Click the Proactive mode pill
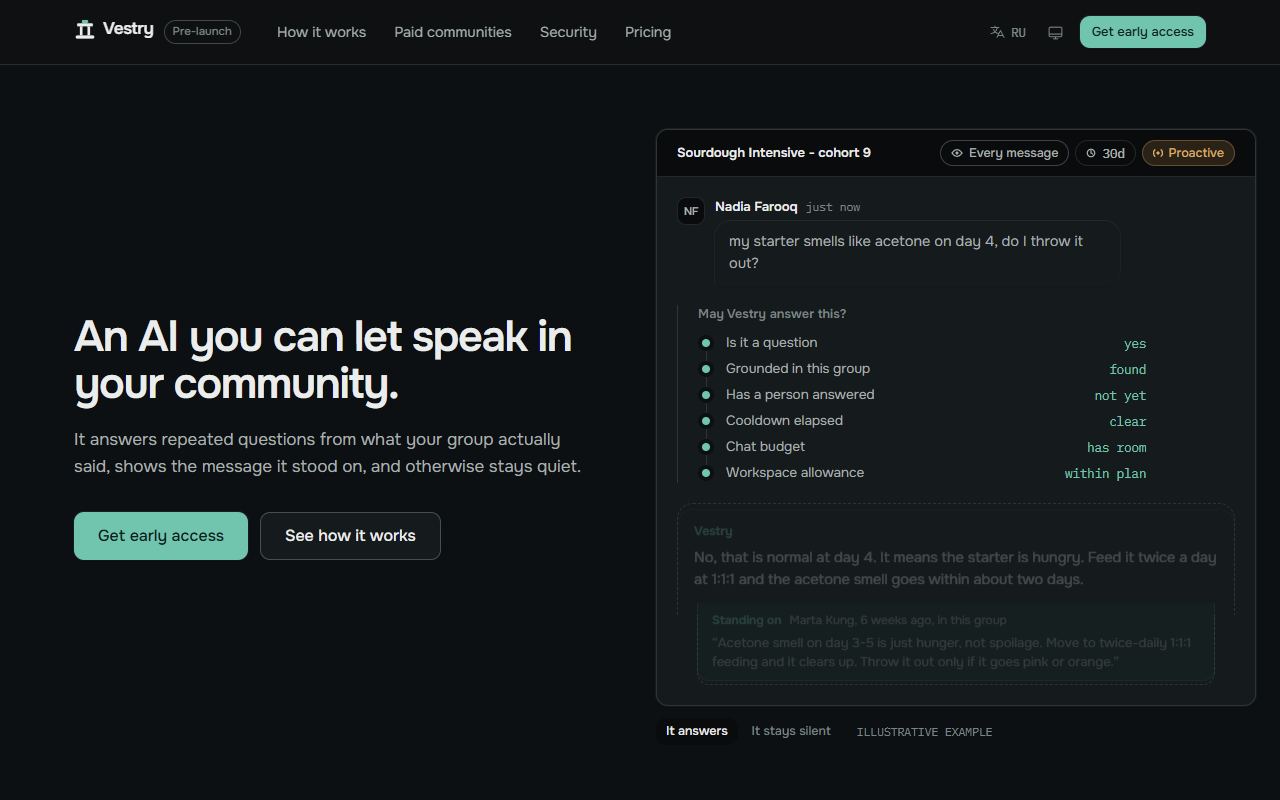Viewport: 1280px width, 800px height. (x=1188, y=153)
